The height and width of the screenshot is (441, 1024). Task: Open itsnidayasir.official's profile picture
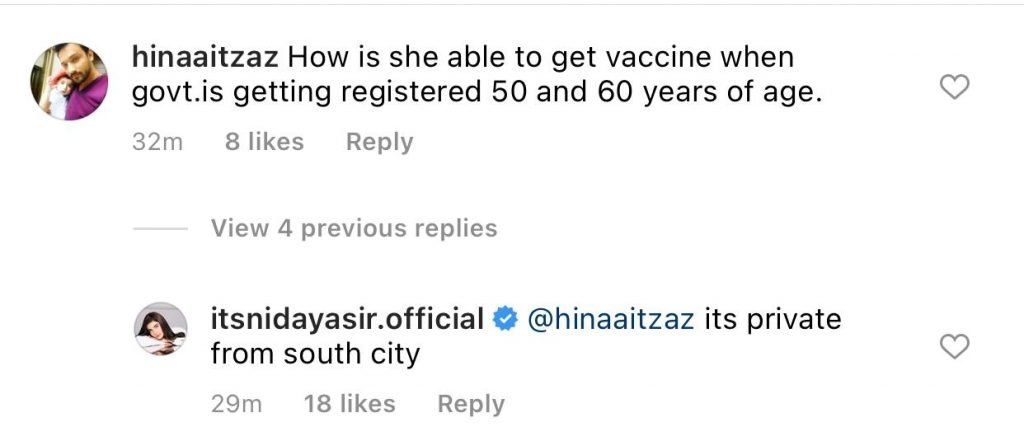pyautogui.click(x=160, y=332)
